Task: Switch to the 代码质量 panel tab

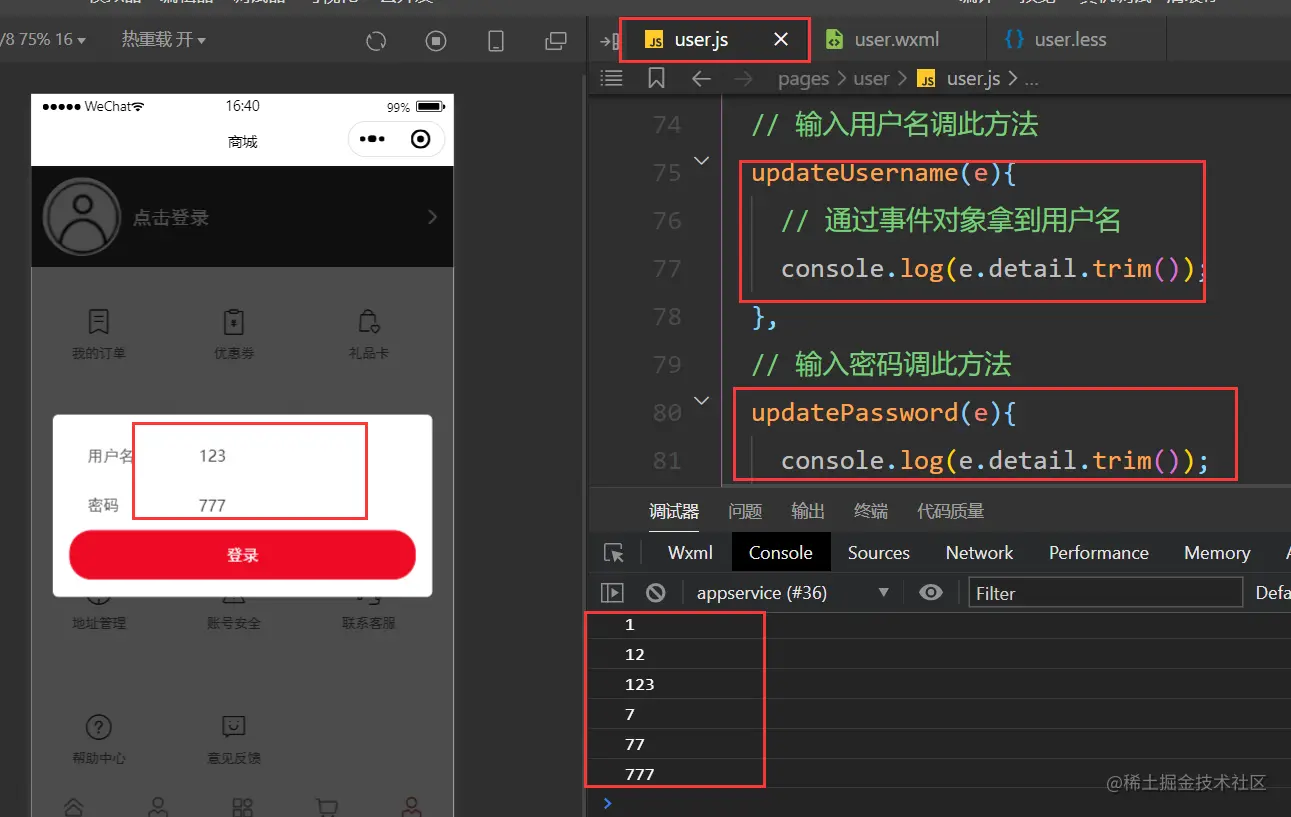Action: tap(951, 511)
